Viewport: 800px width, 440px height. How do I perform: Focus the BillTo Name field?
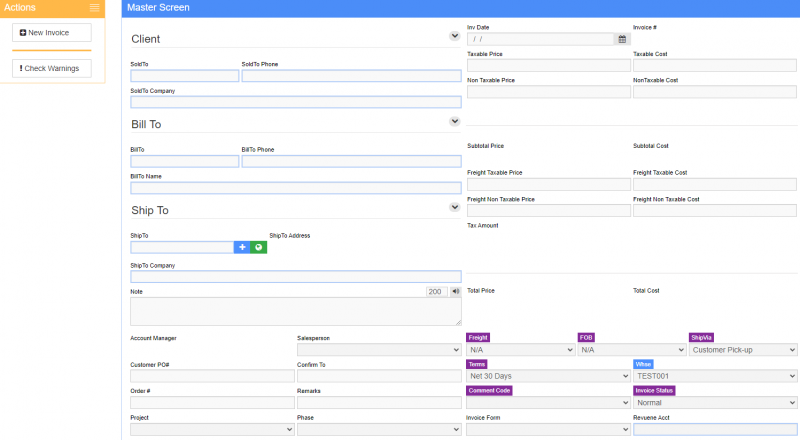296,188
